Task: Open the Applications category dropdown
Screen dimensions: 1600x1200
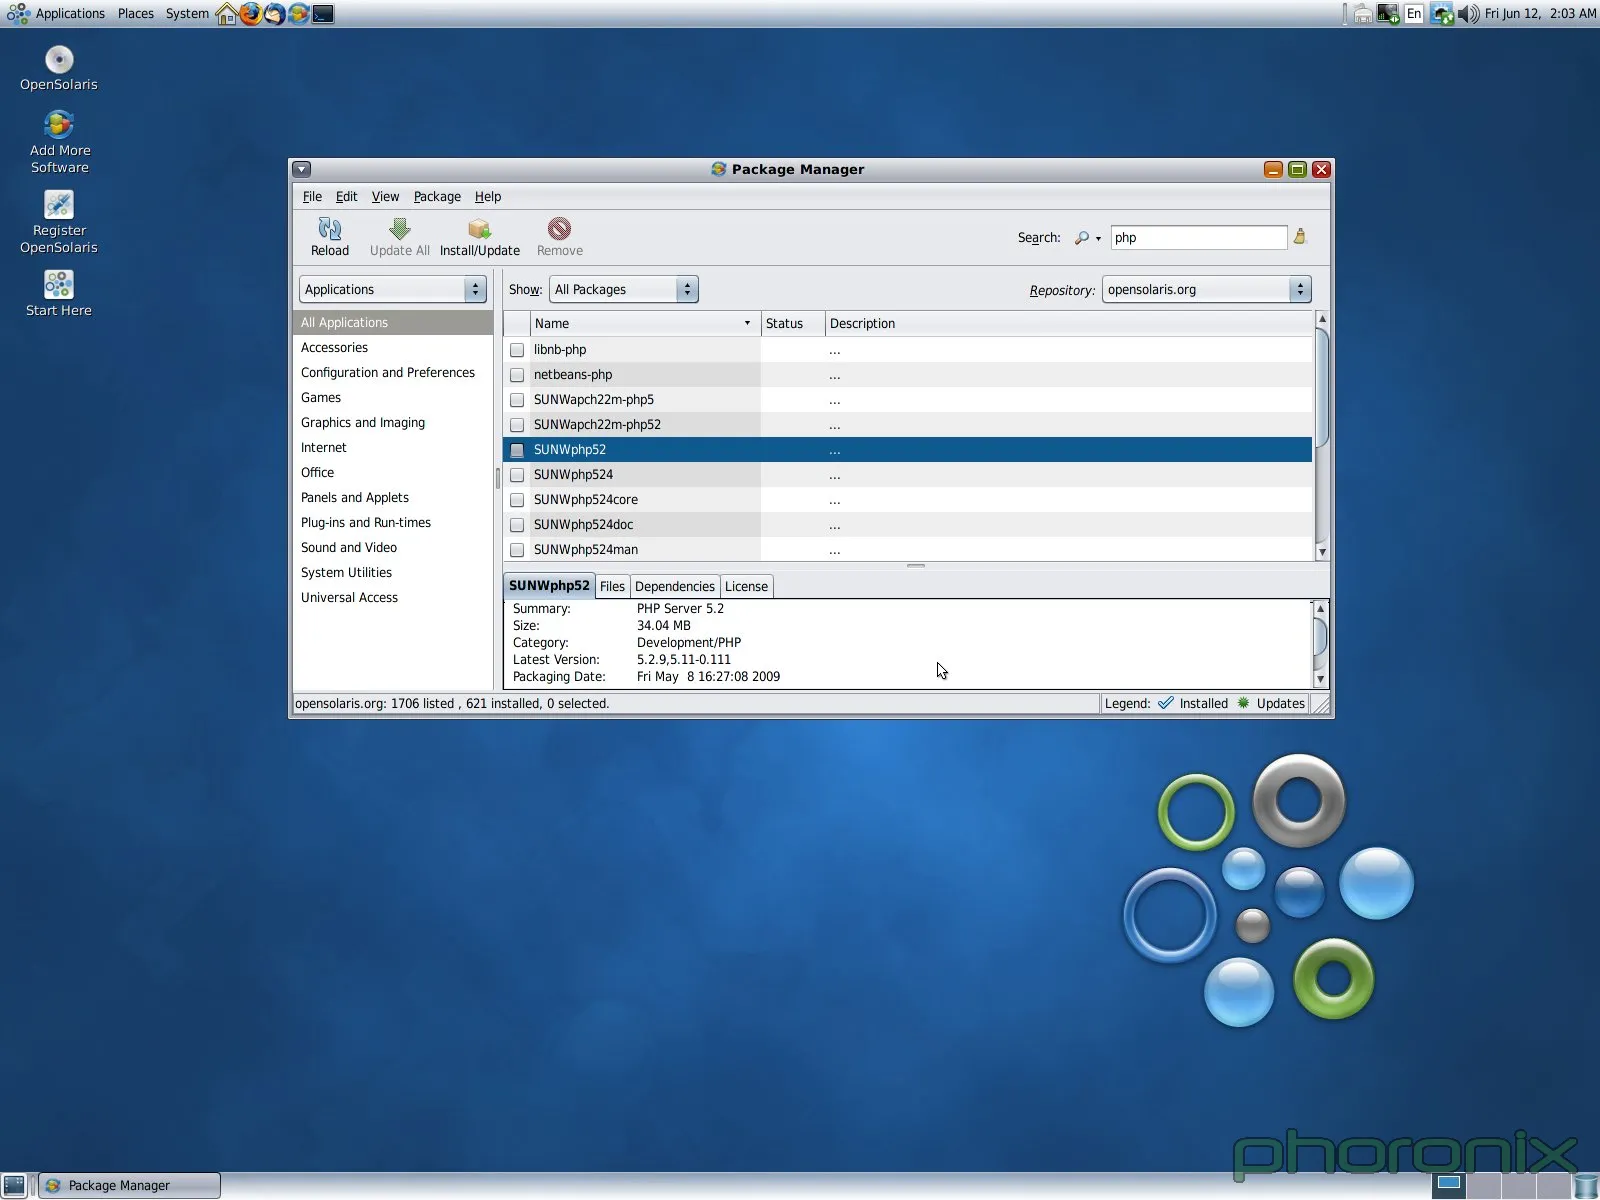Action: point(393,289)
